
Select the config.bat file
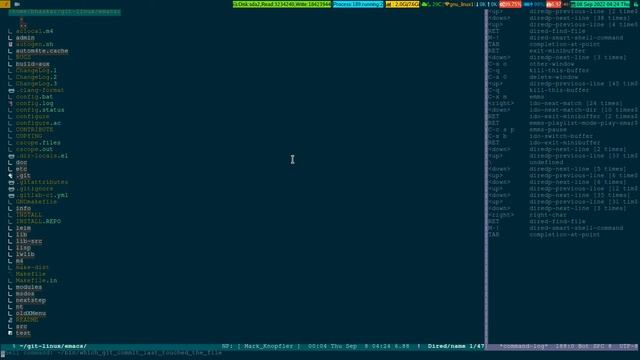click(35, 97)
